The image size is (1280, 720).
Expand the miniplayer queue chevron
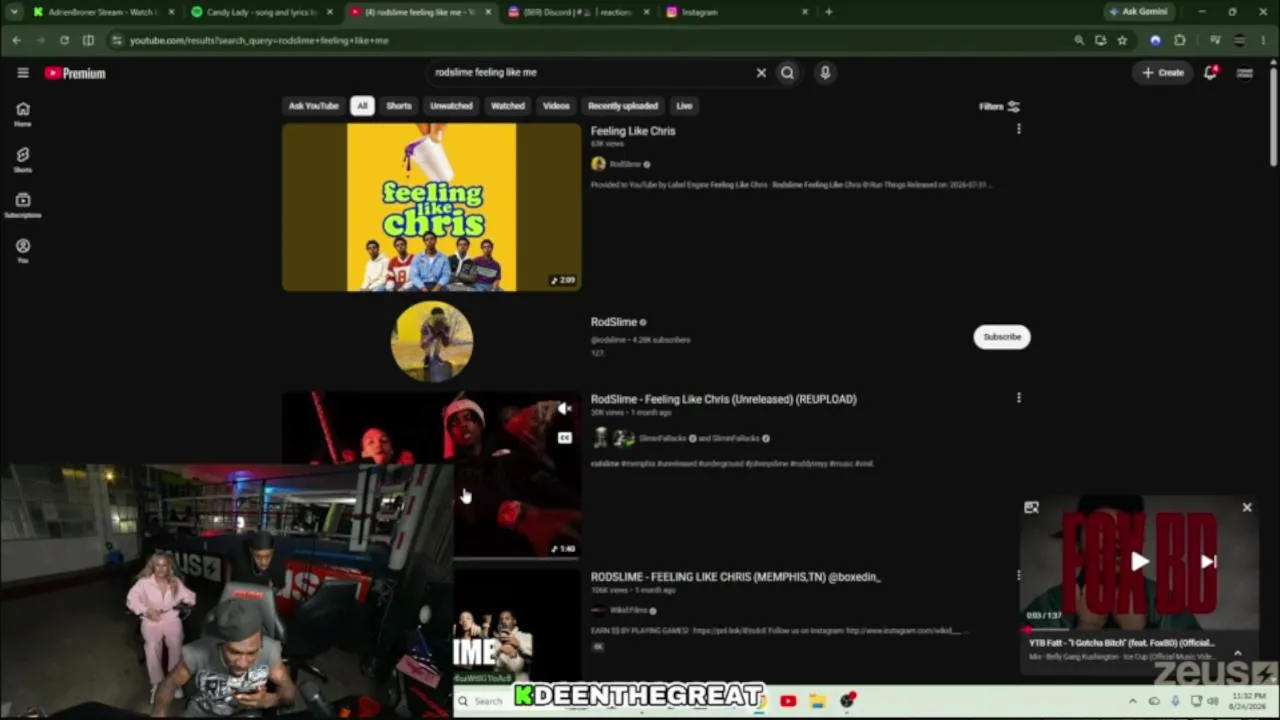point(1238,653)
